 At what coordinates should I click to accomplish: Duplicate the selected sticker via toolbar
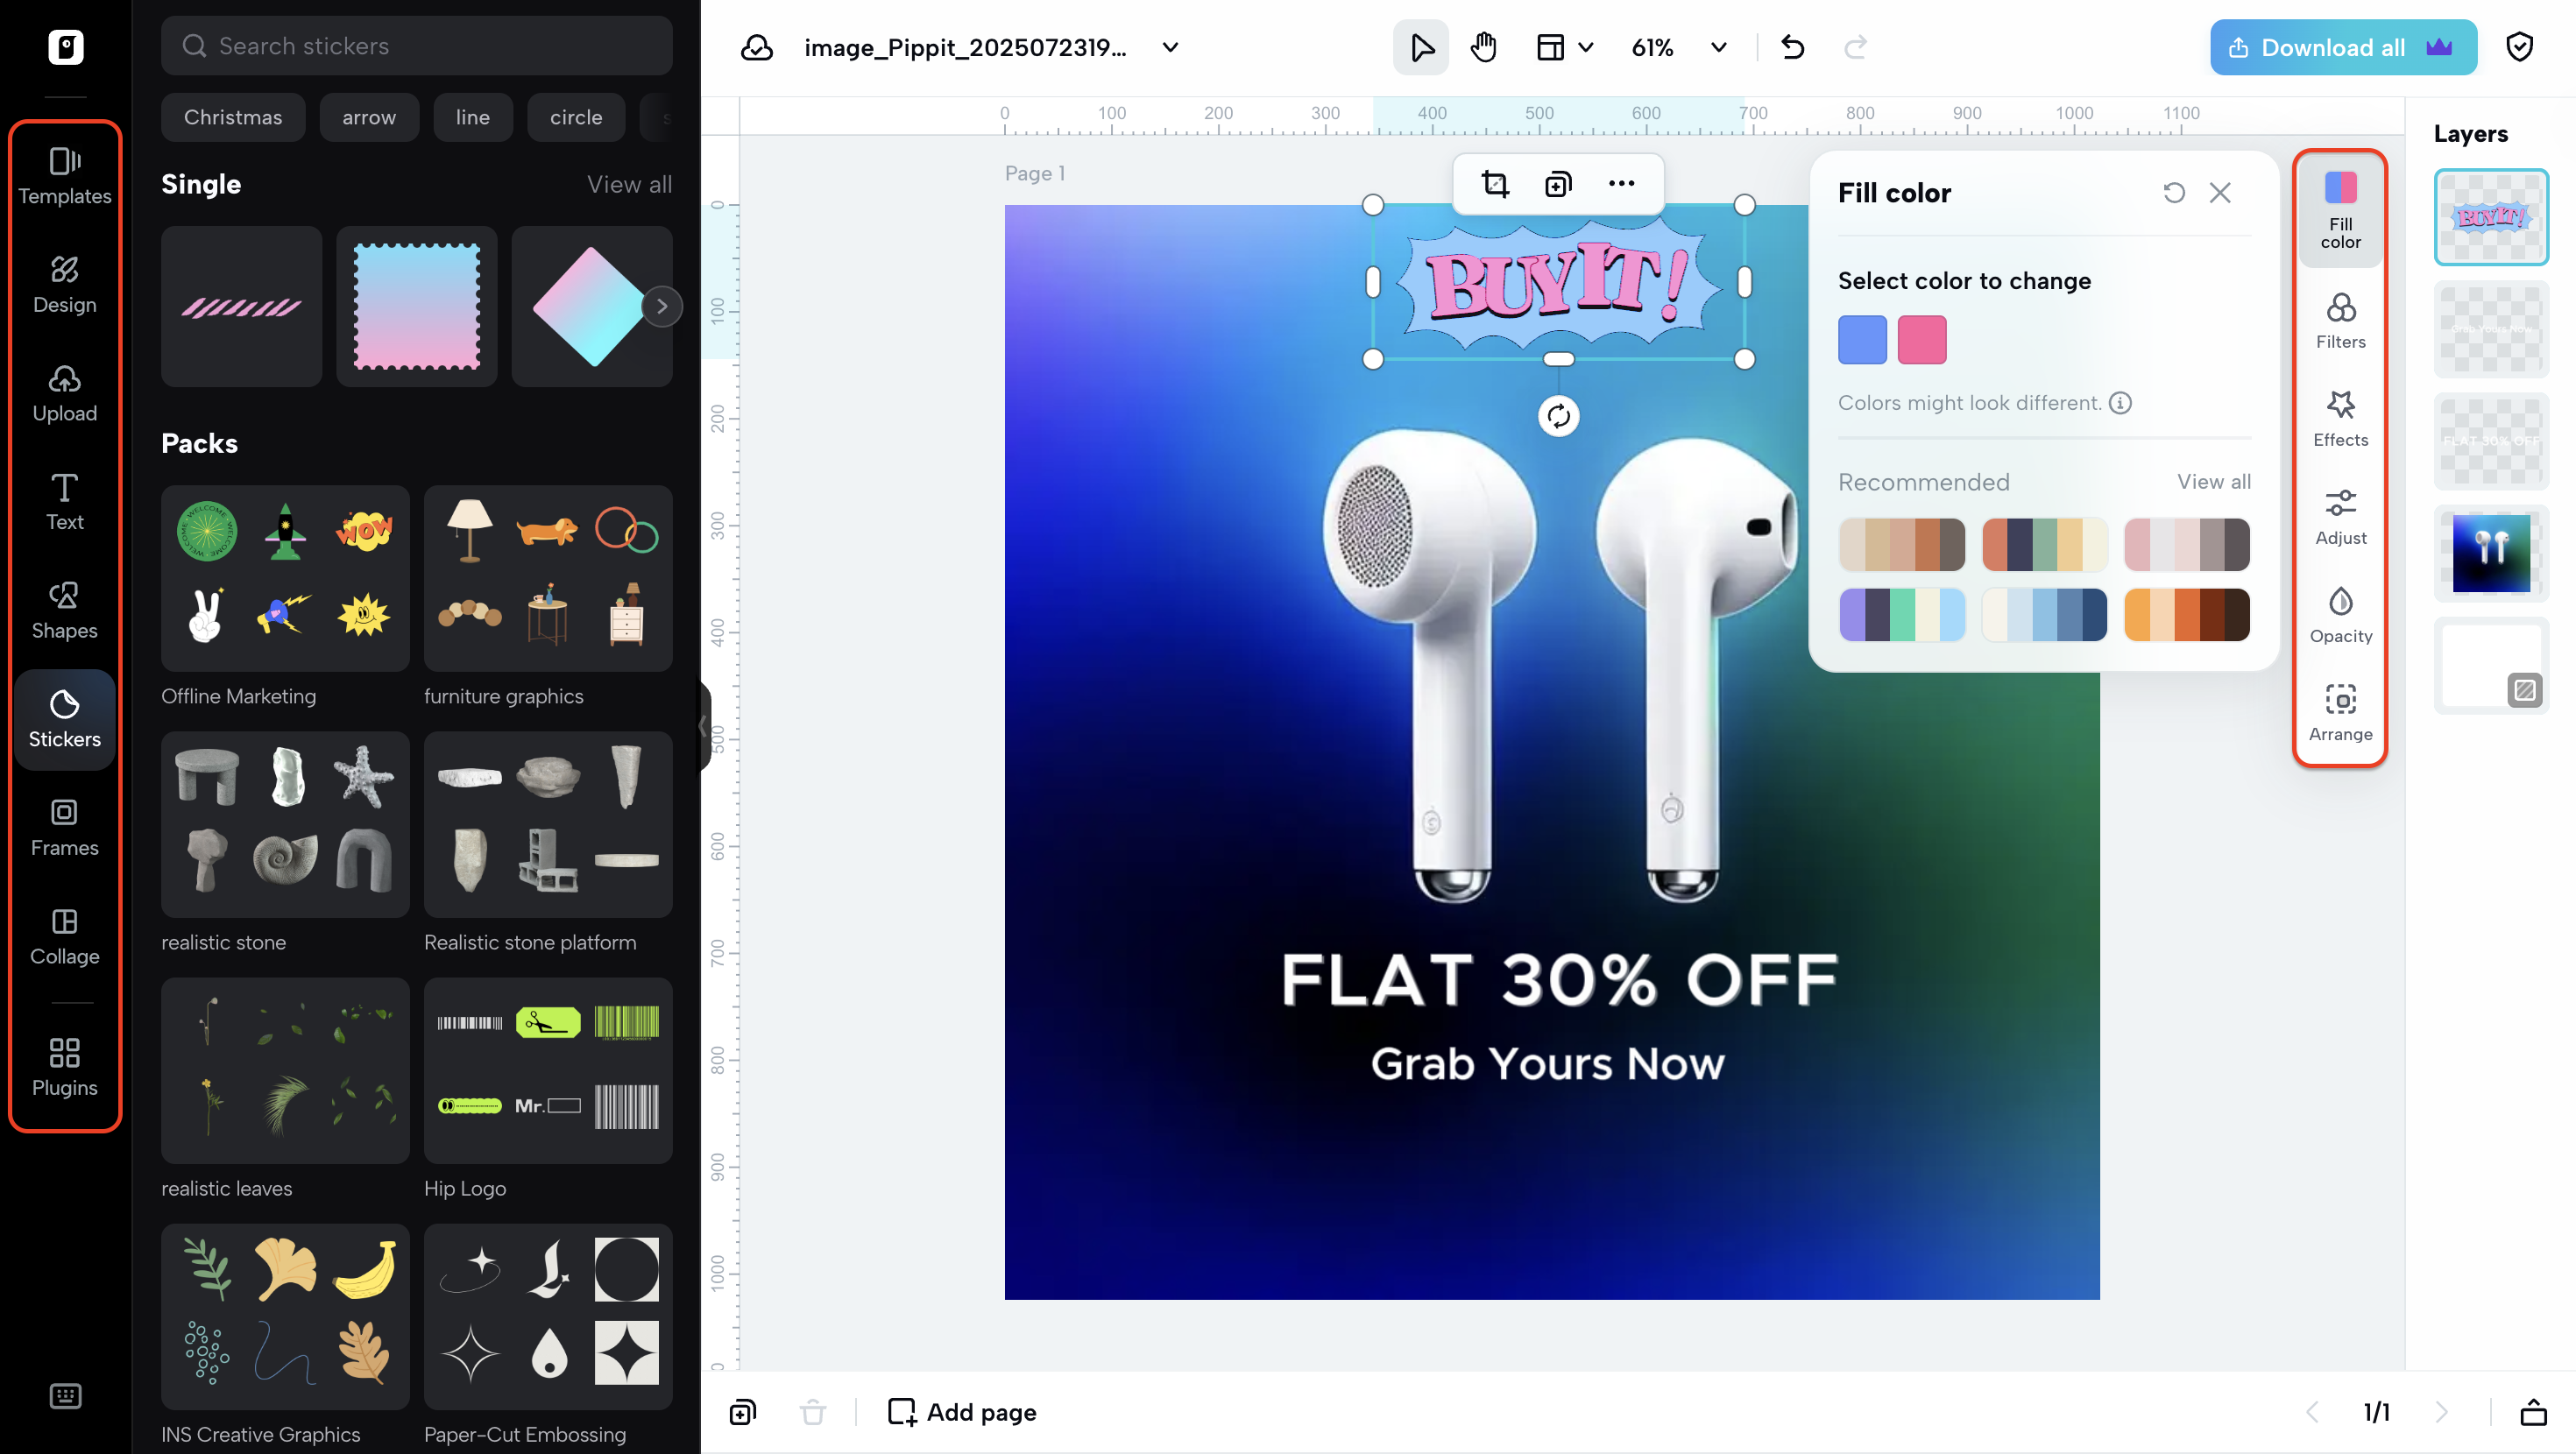(x=1557, y=184)
